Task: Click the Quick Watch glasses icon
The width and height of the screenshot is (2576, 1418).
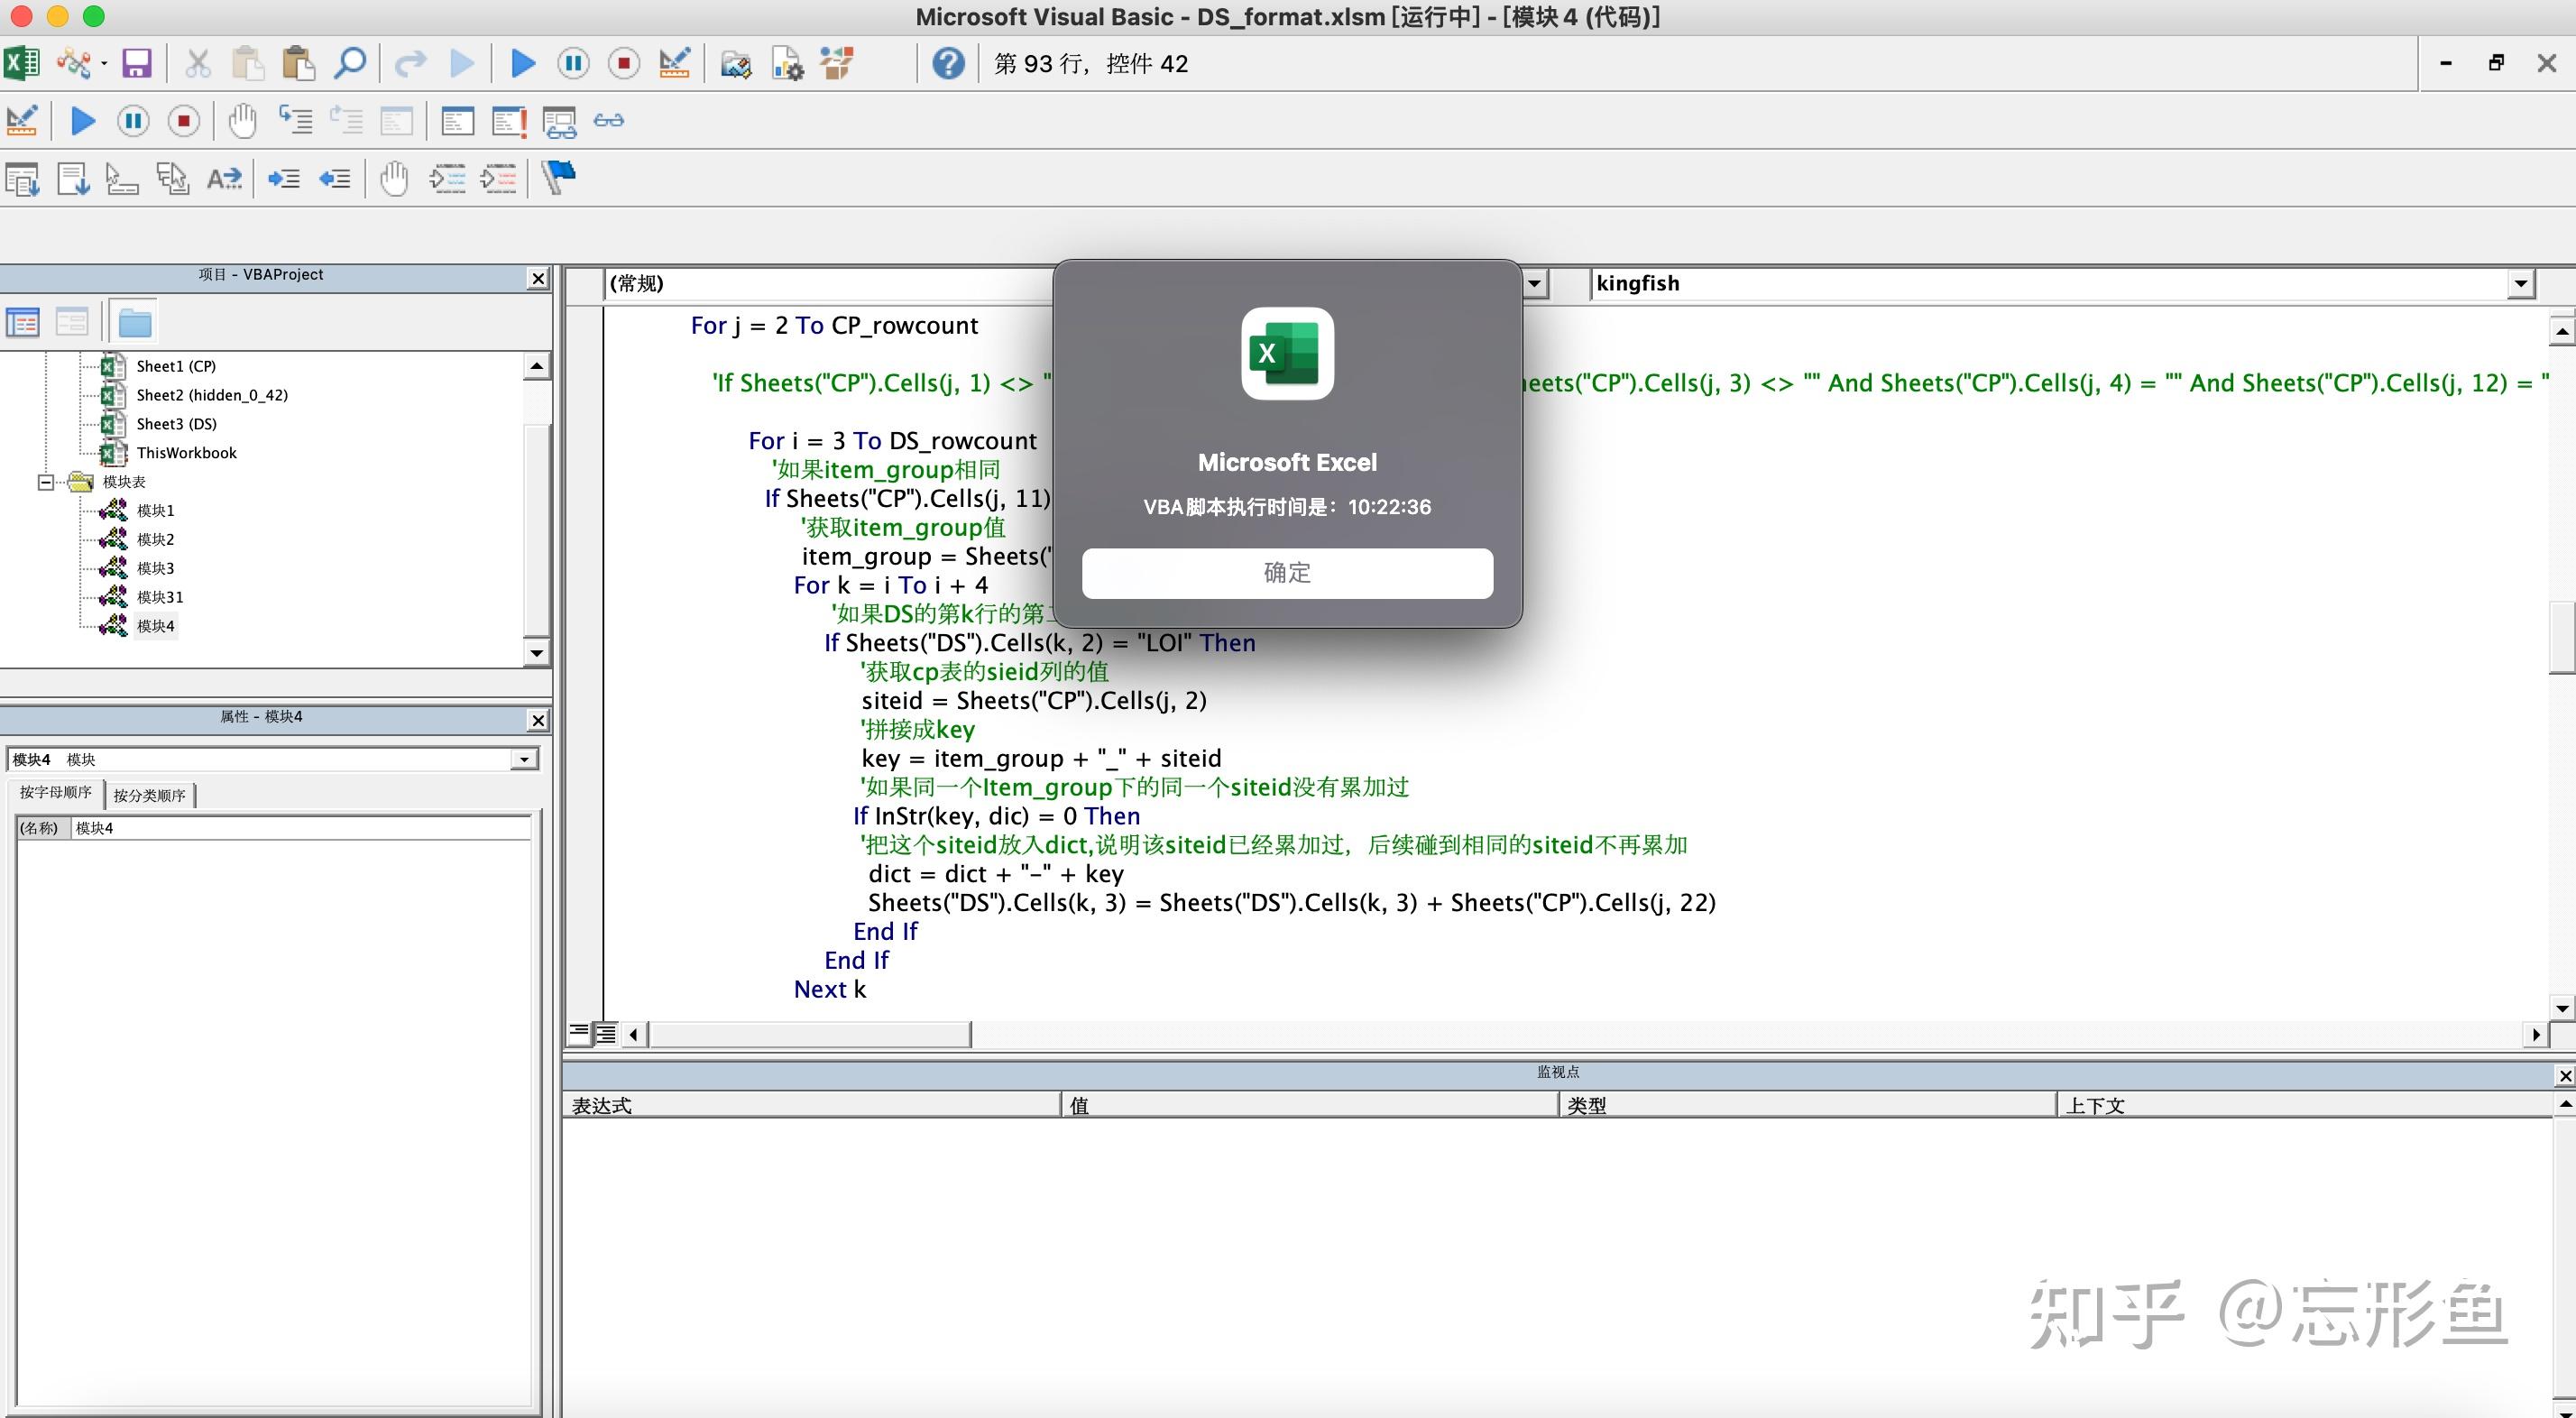Action: pos(608,122)
